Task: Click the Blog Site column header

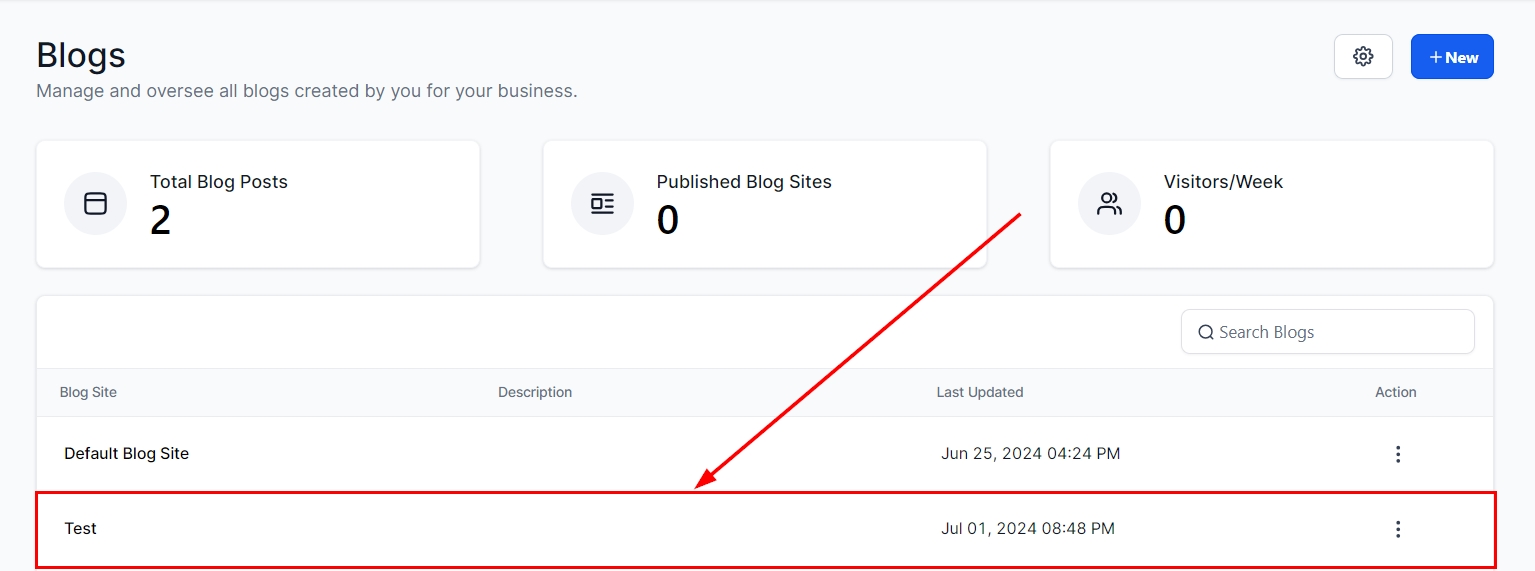Action: 88,392
